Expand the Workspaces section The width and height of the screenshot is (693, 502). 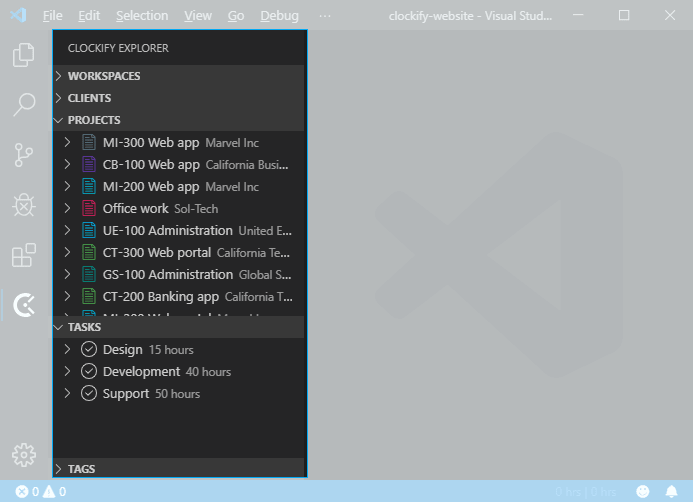pyautogui.click(x=179, y=76)
